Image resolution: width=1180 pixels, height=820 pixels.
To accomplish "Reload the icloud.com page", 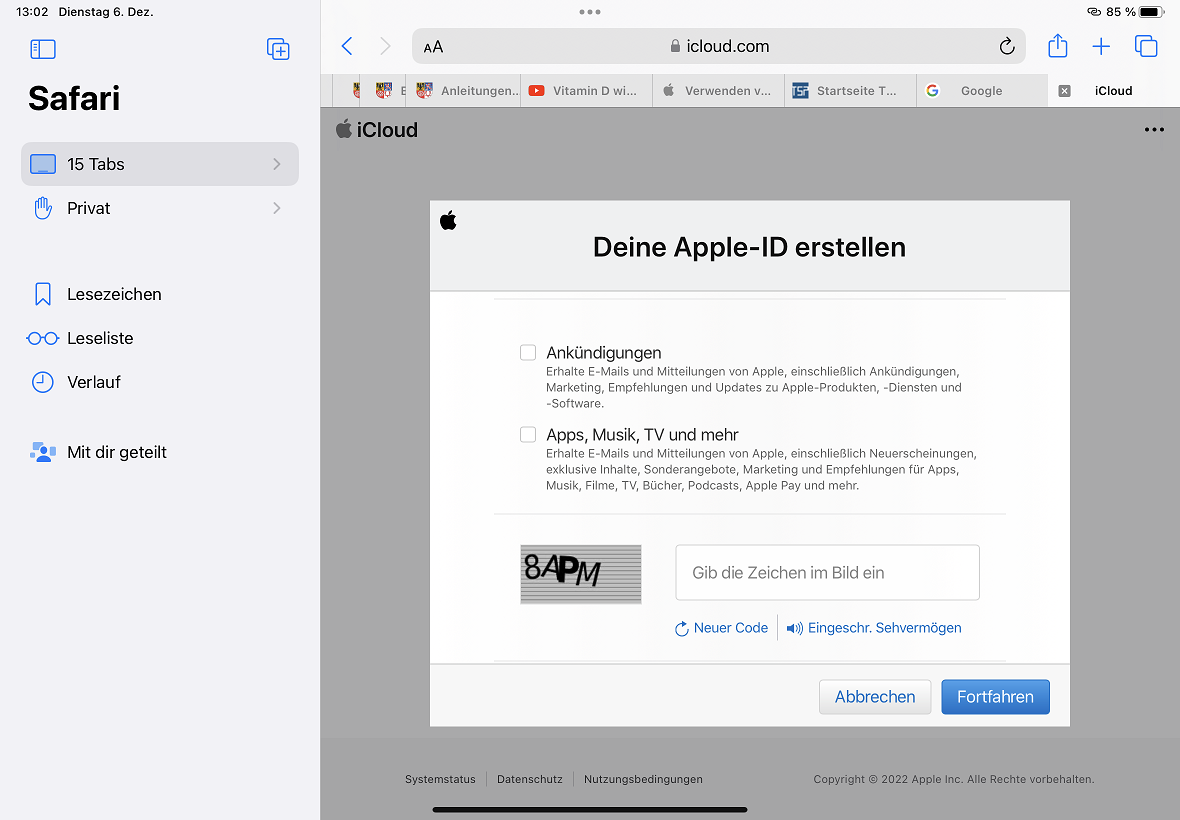I will coord(1007,47).
